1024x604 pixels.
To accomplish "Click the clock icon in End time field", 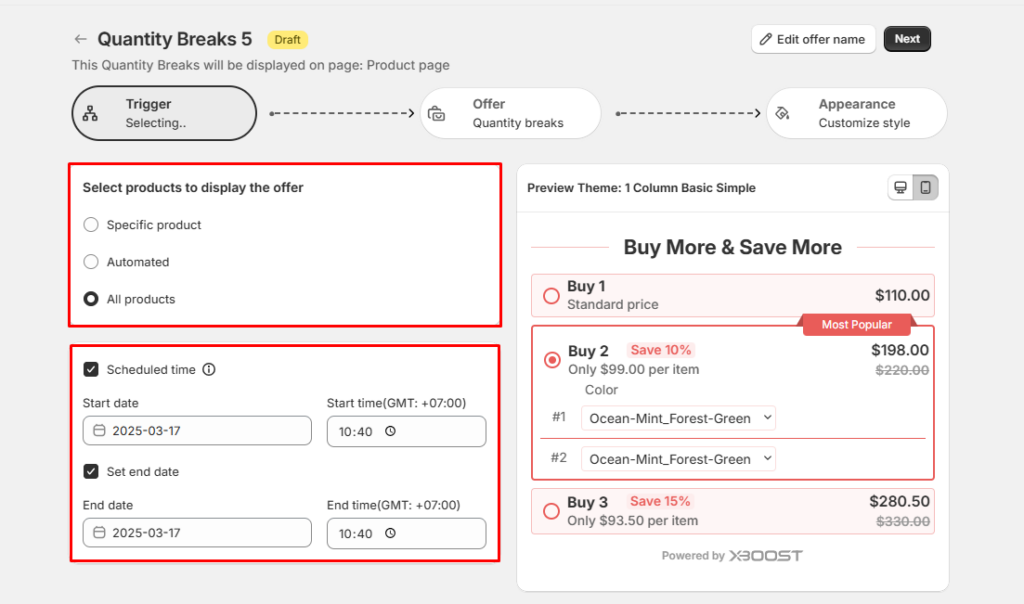I will click(x=390, y=533).
